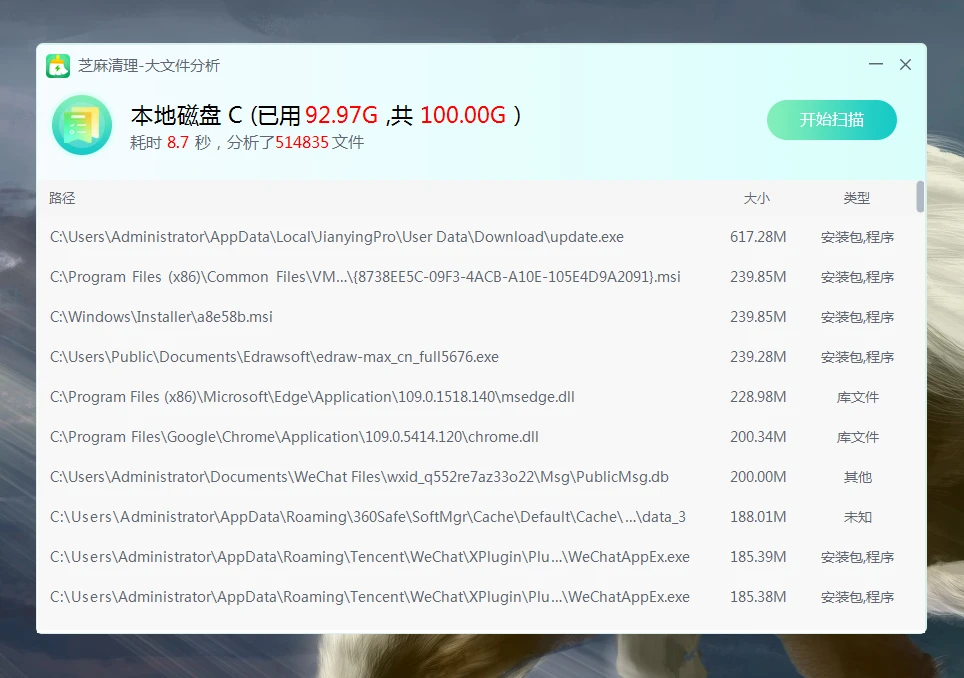The image size is (964, 678).
Task: Select the a8e58b.msi file row
Action: [161, 317]
